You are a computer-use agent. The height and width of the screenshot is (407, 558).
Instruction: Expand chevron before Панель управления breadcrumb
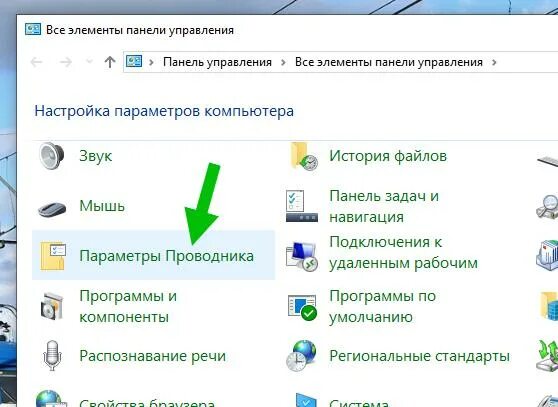click(152, 62)
